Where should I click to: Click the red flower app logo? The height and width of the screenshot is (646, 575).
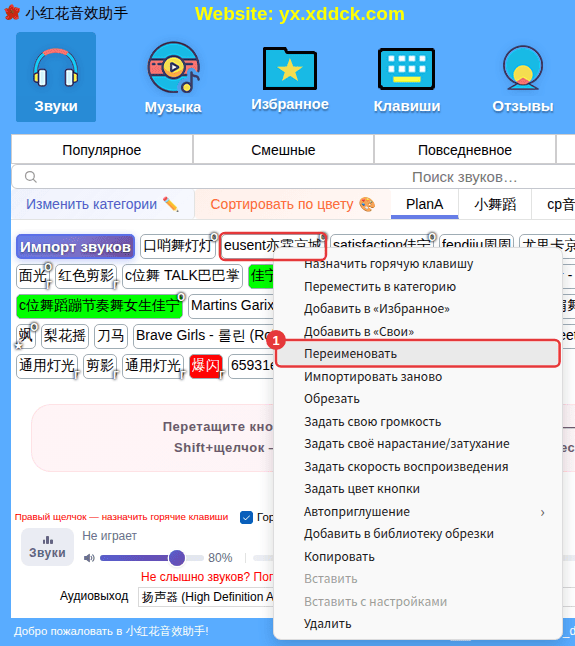pos(12,13)
